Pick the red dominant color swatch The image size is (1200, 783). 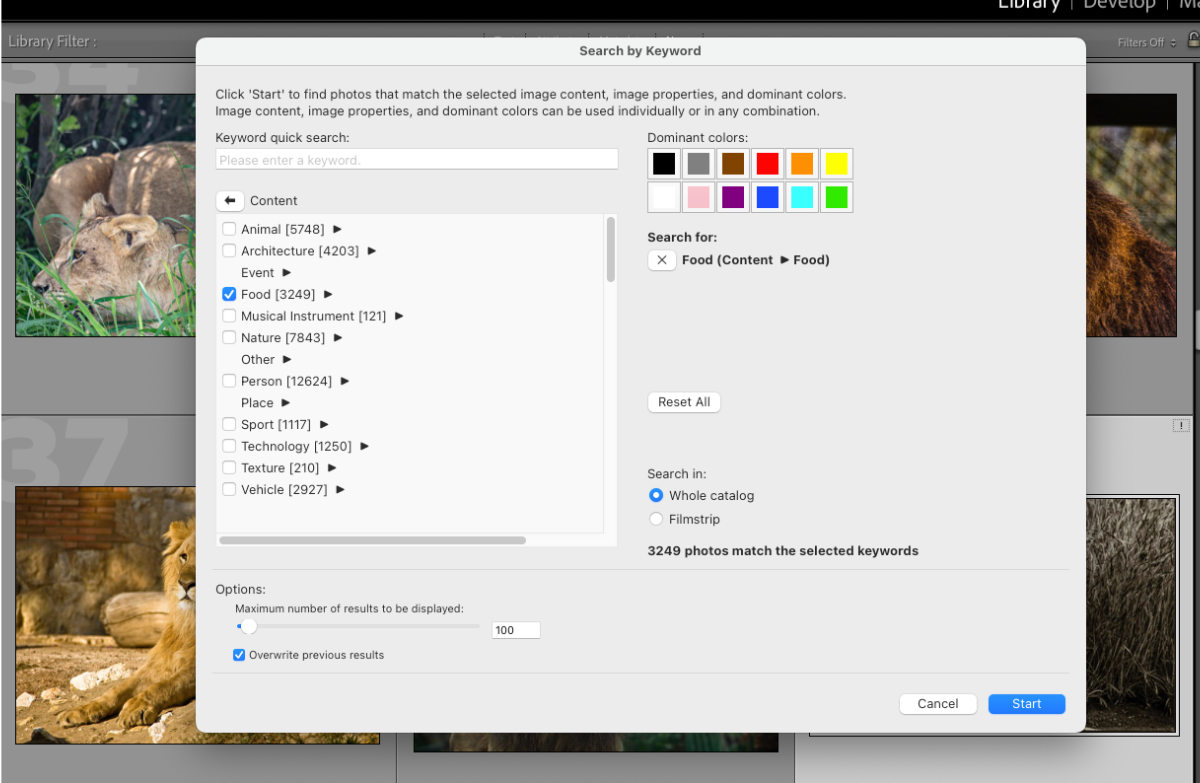coord(767,164)
